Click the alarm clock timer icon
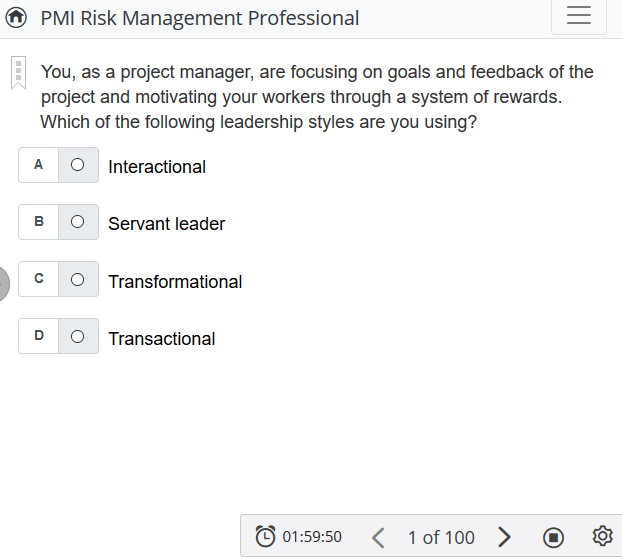 tap(265, 537)
